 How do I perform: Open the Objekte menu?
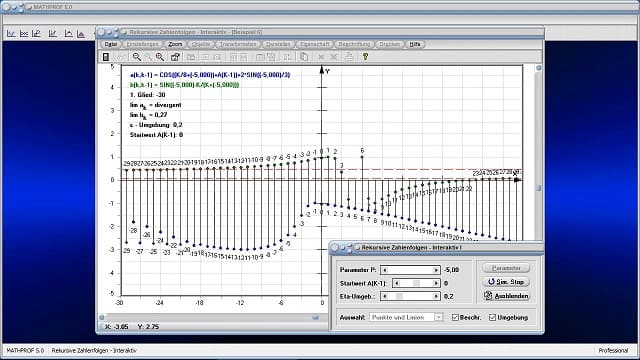click(200, 44)
